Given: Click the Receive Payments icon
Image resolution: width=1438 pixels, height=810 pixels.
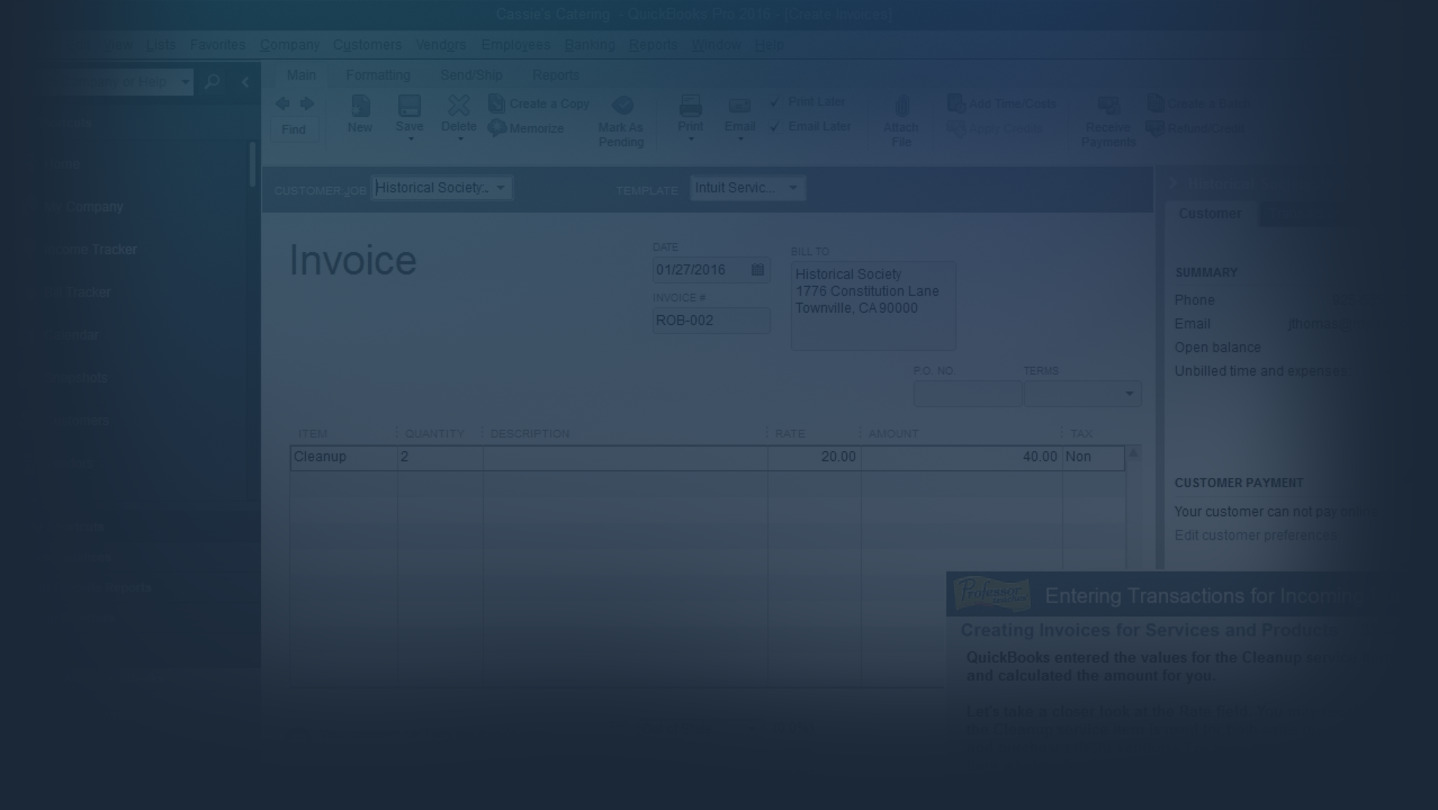Looking at the screenshot, I should [x=1108, y=106].
